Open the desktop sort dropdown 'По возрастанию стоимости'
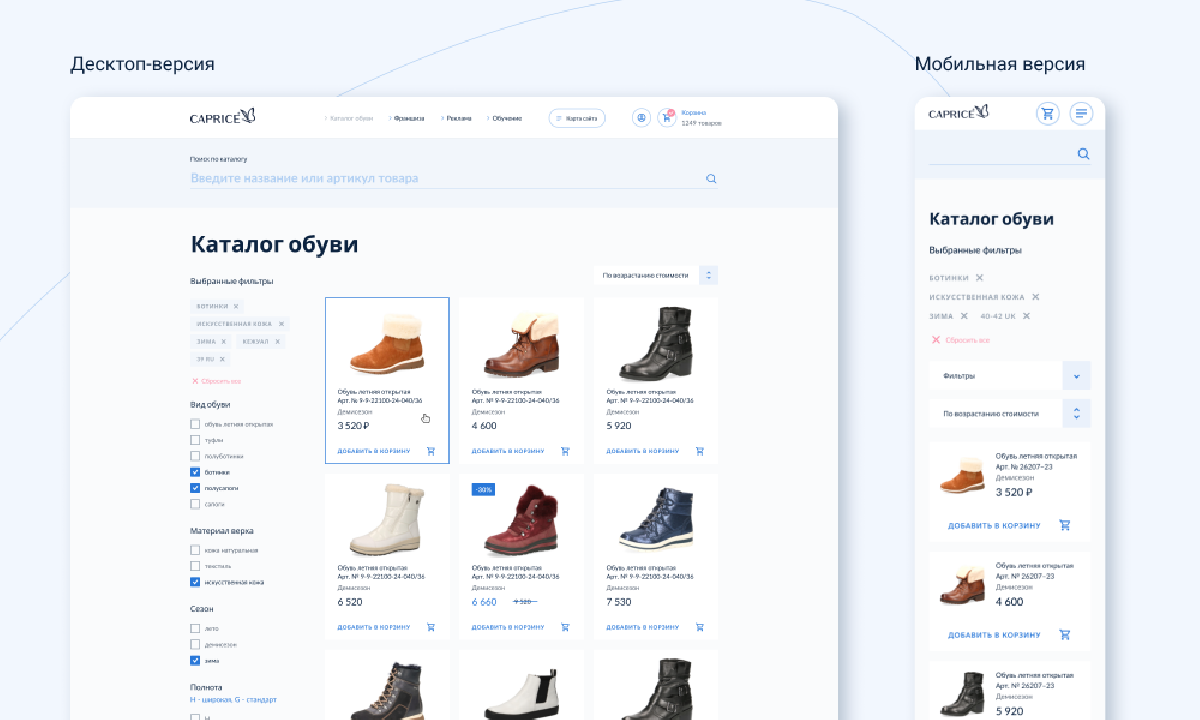Screen dimensions: 1200x720 click(655, 275)
